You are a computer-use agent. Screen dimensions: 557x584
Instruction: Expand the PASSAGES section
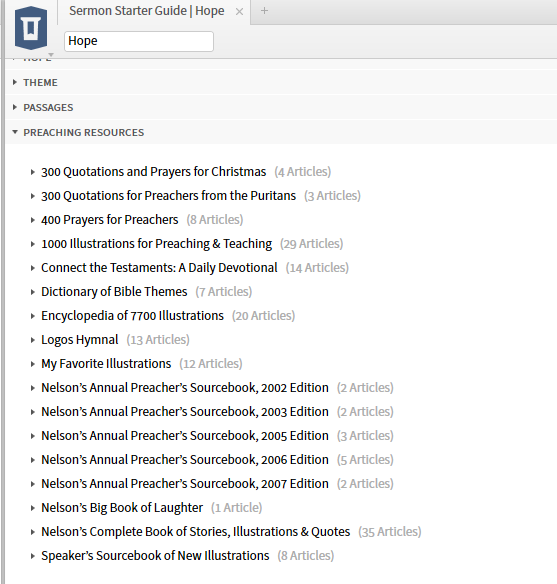coord(15,107)
